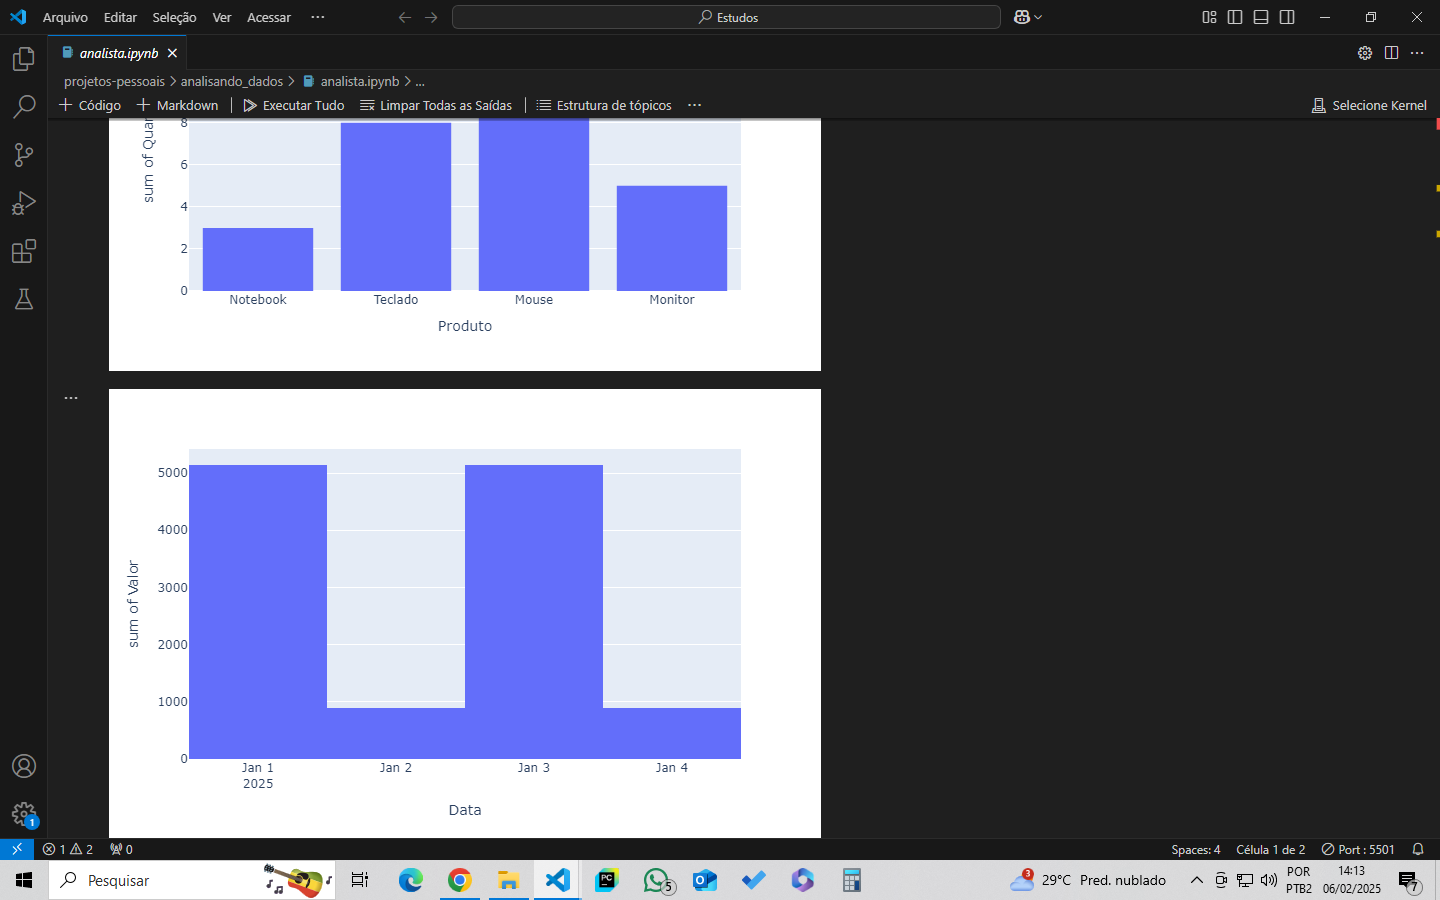Open notebook toolbar more actions ellipsis
The image size is (1440, 900).
point(695,105)
